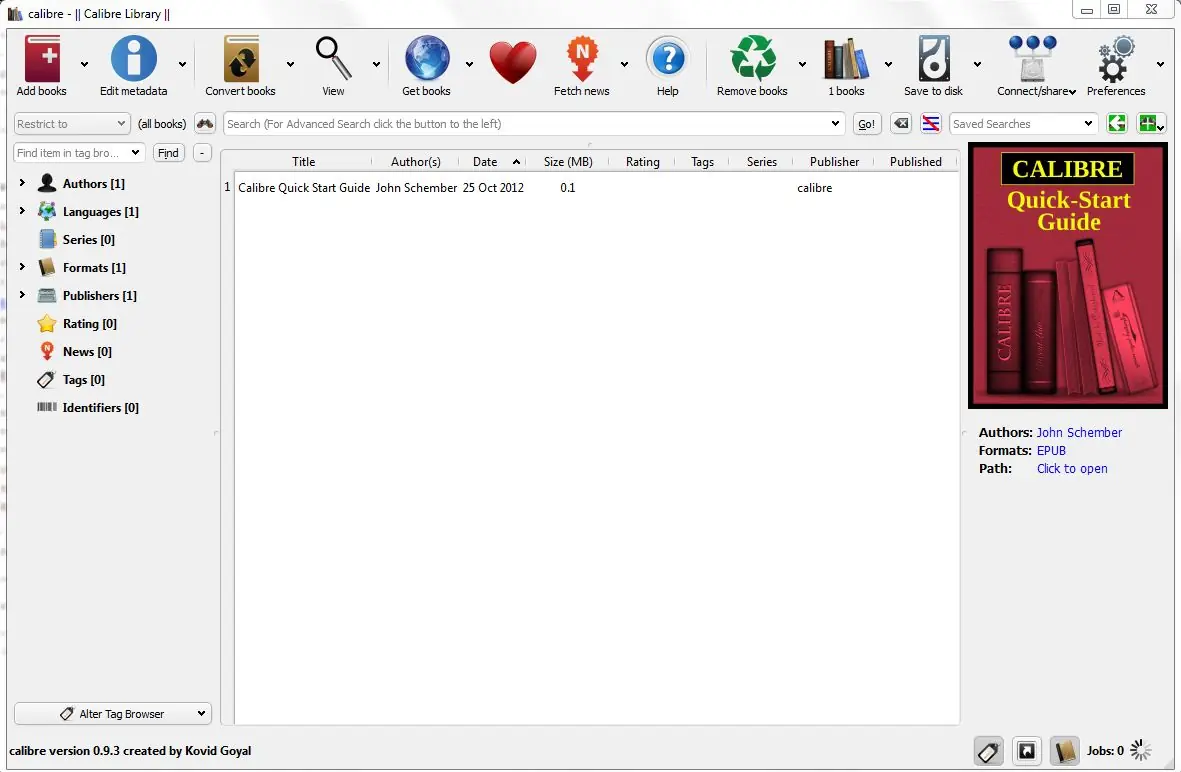The height and width of the screenshot is (772, 1181).
Task: Sort by Author(s) column header
Action: coord(416,162)
